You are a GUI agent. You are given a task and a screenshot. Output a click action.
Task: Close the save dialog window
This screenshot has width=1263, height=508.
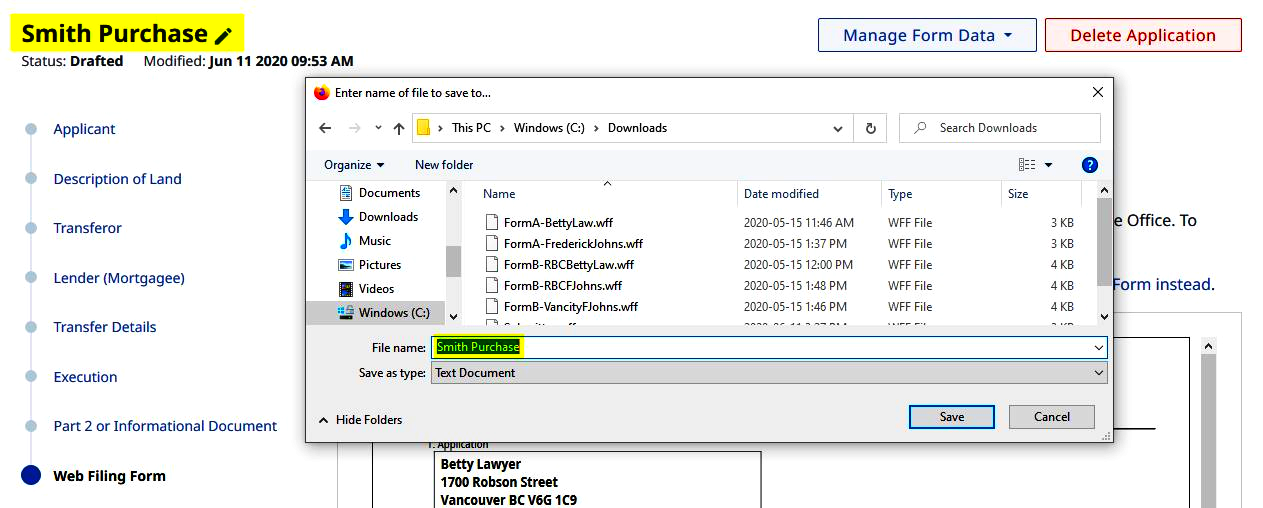click(x=1098, y=92)
